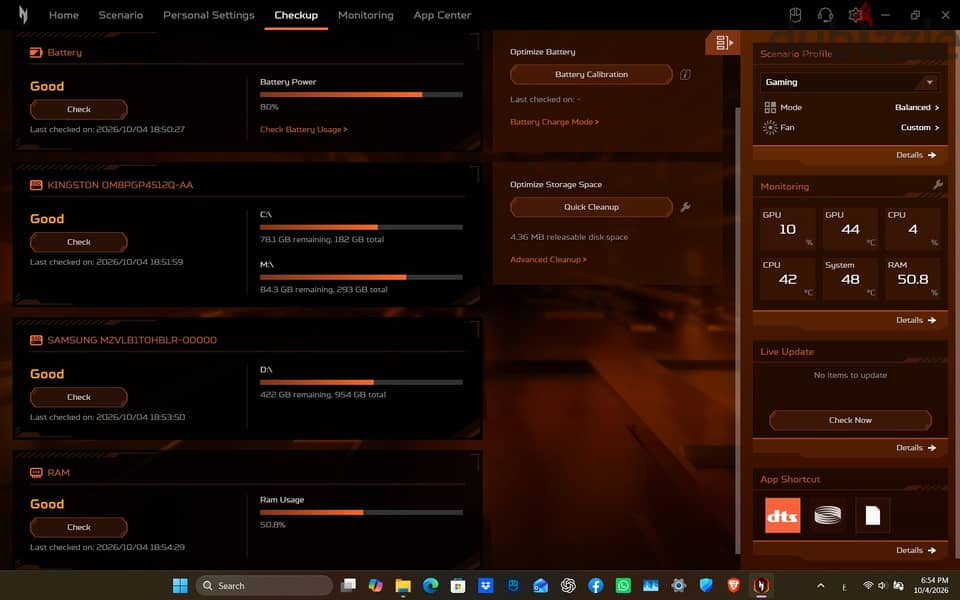Open Battery Charge Mode link
This screenshot has width=960, height=600.
[x=555, y=122]
